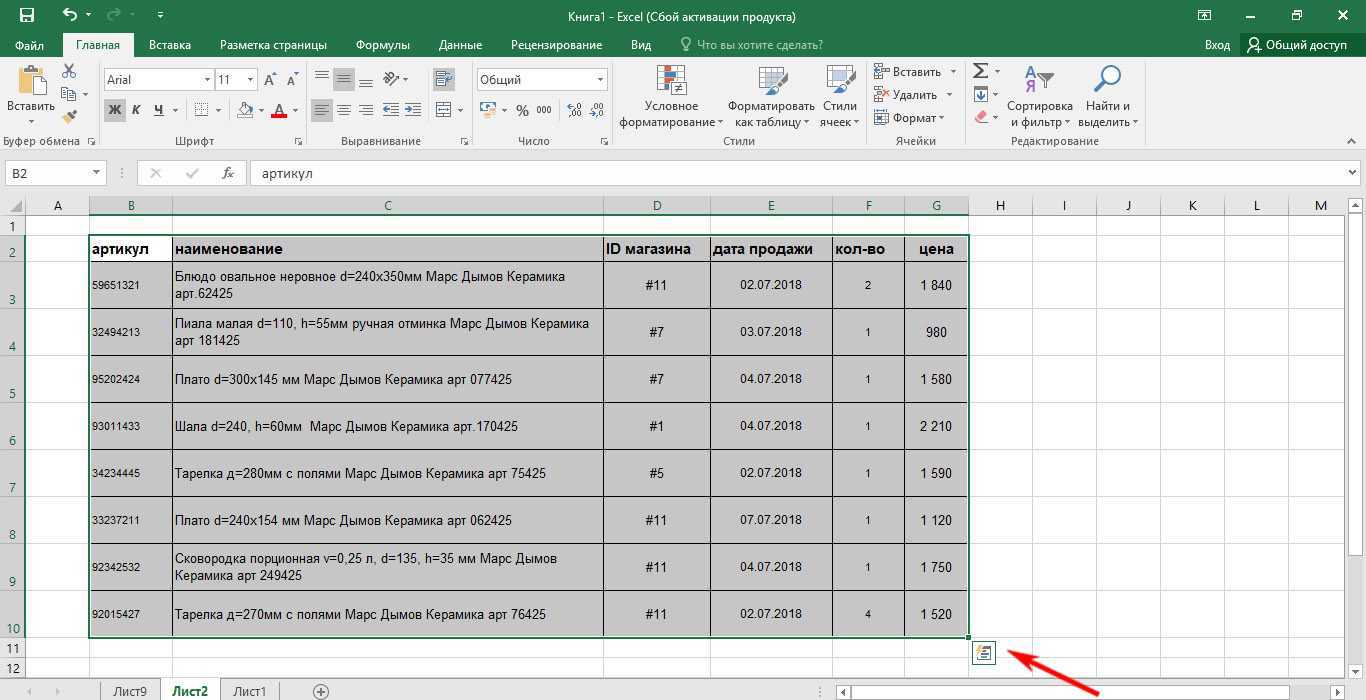Click the Вход sign-in link
1366x700 pixels.
pyautogui.click(x=1217, y=45)
